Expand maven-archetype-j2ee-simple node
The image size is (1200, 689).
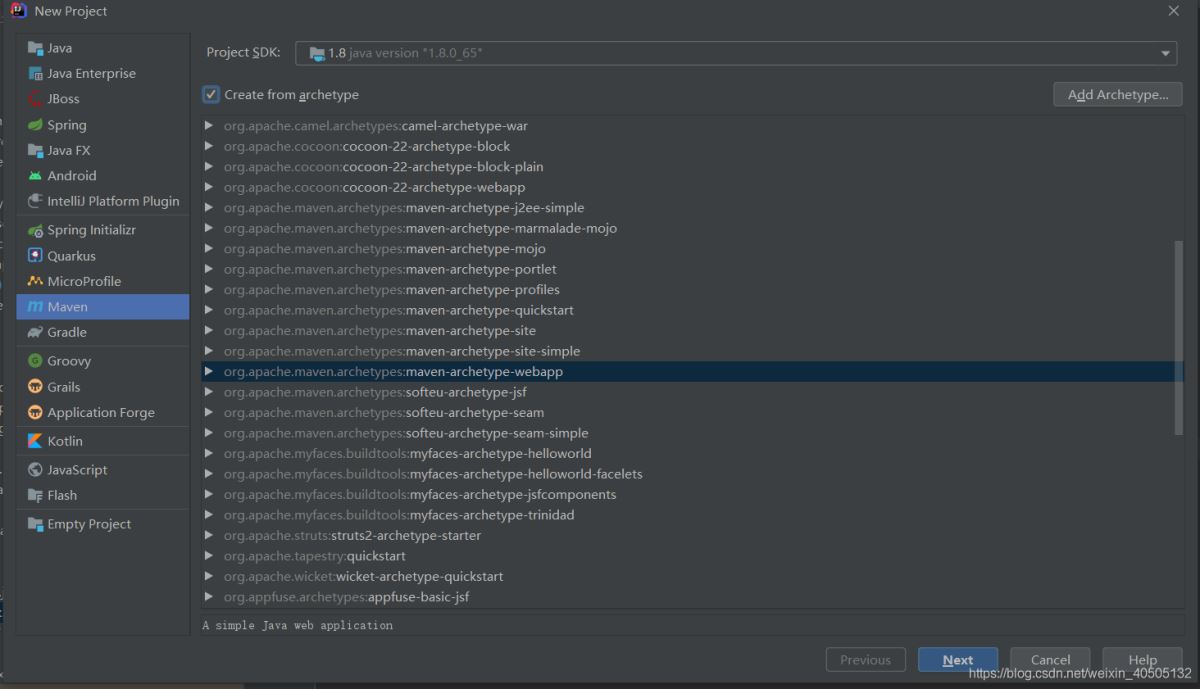209,208
